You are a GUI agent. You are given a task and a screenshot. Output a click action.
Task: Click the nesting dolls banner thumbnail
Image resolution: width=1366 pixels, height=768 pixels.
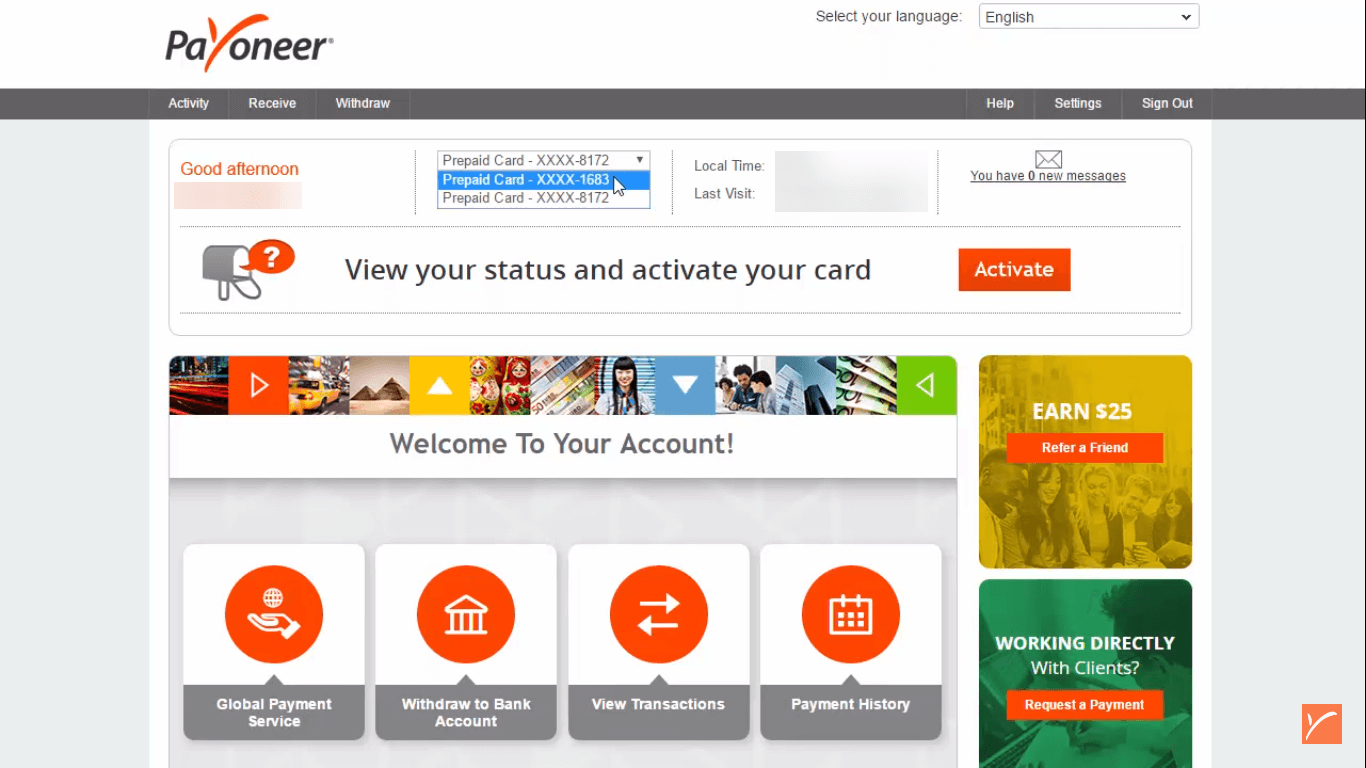(500, 385)
